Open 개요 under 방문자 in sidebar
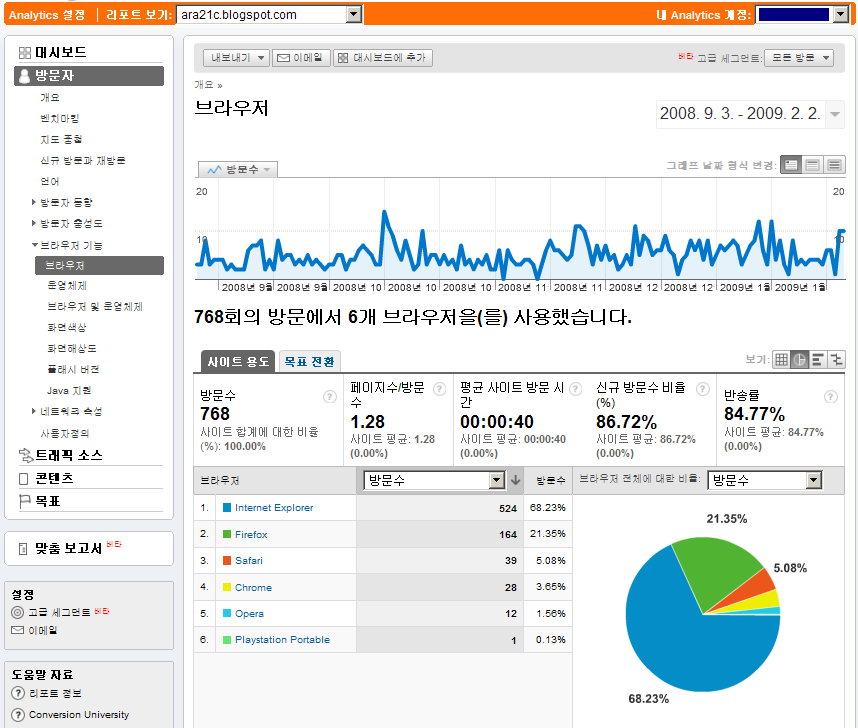Viewport: 858px width, 728px height. 50,97
